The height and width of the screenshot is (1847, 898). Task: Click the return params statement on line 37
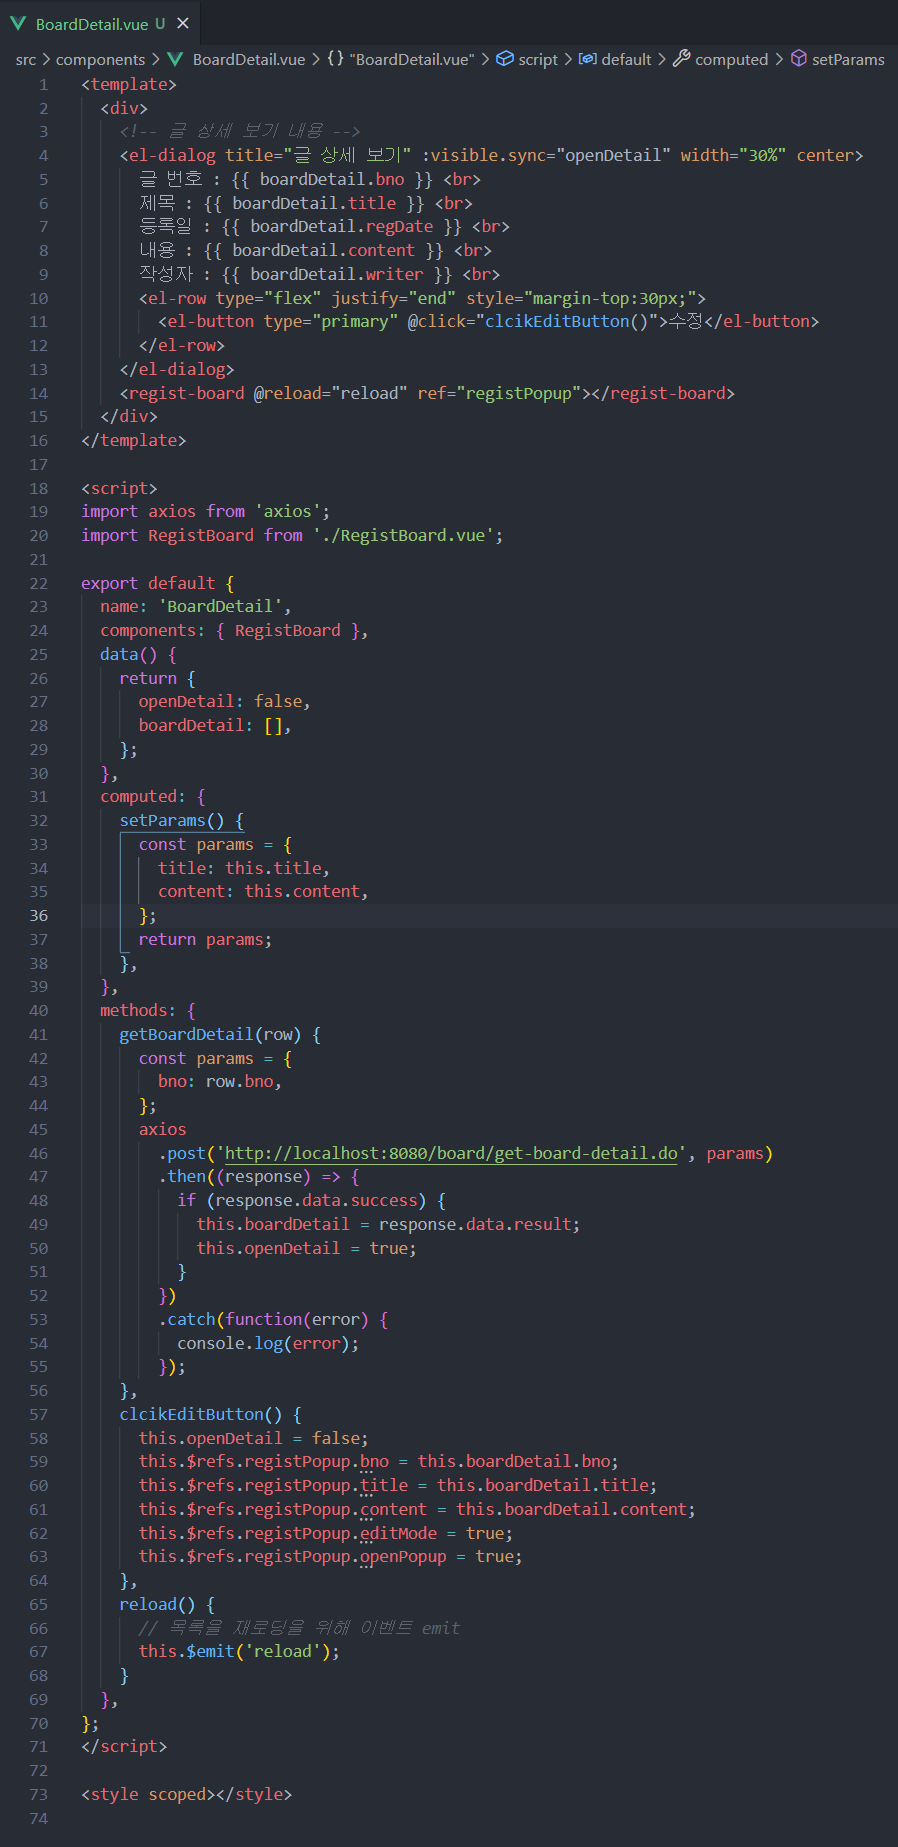(x=205, y=940)
